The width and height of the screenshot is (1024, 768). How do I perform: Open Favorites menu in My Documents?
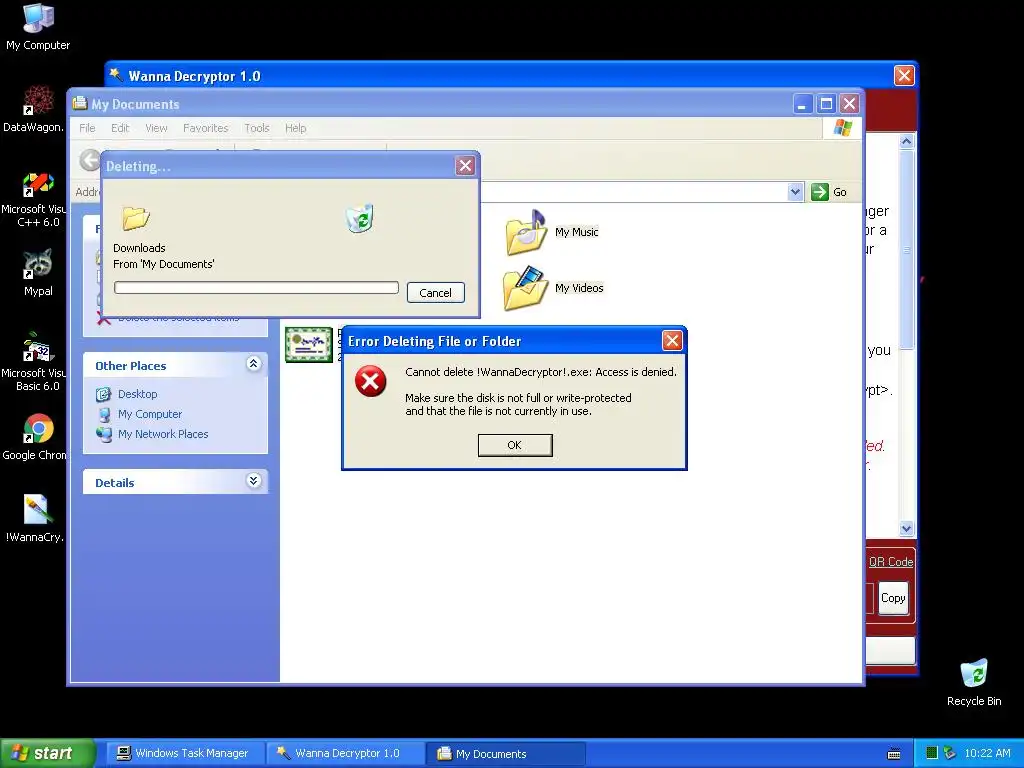coord(206,128)
